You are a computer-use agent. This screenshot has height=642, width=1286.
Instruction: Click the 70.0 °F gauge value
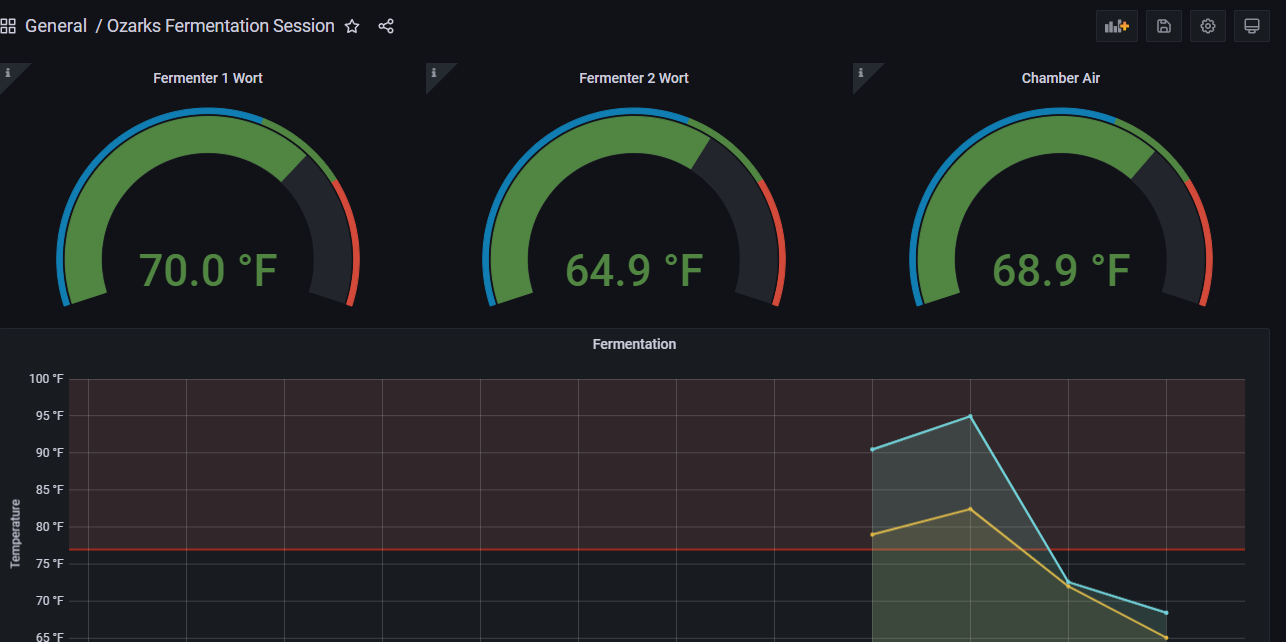click(x=208, y=270)
